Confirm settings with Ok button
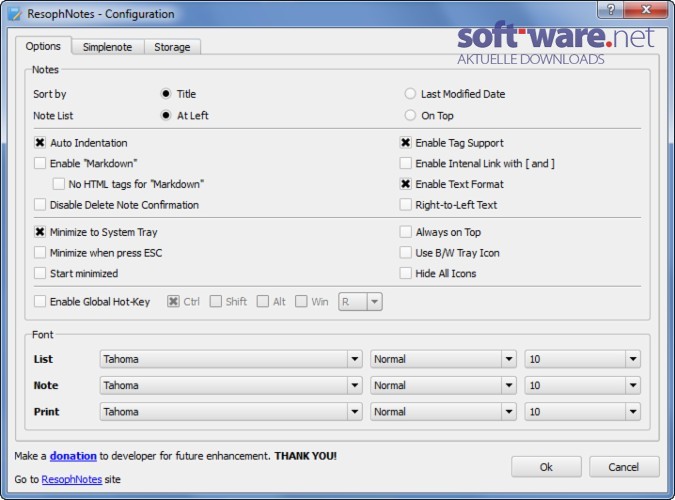 (546, 467)
